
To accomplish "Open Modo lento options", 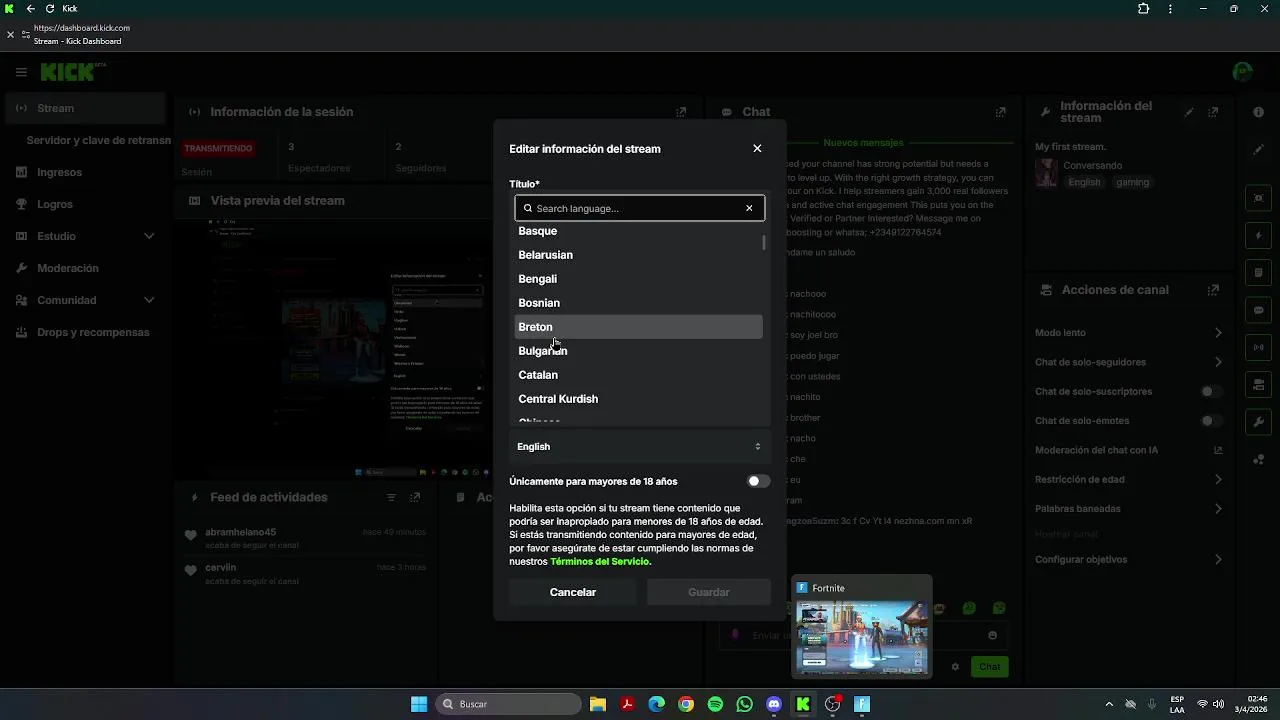I will click(x=1128, y=332).
